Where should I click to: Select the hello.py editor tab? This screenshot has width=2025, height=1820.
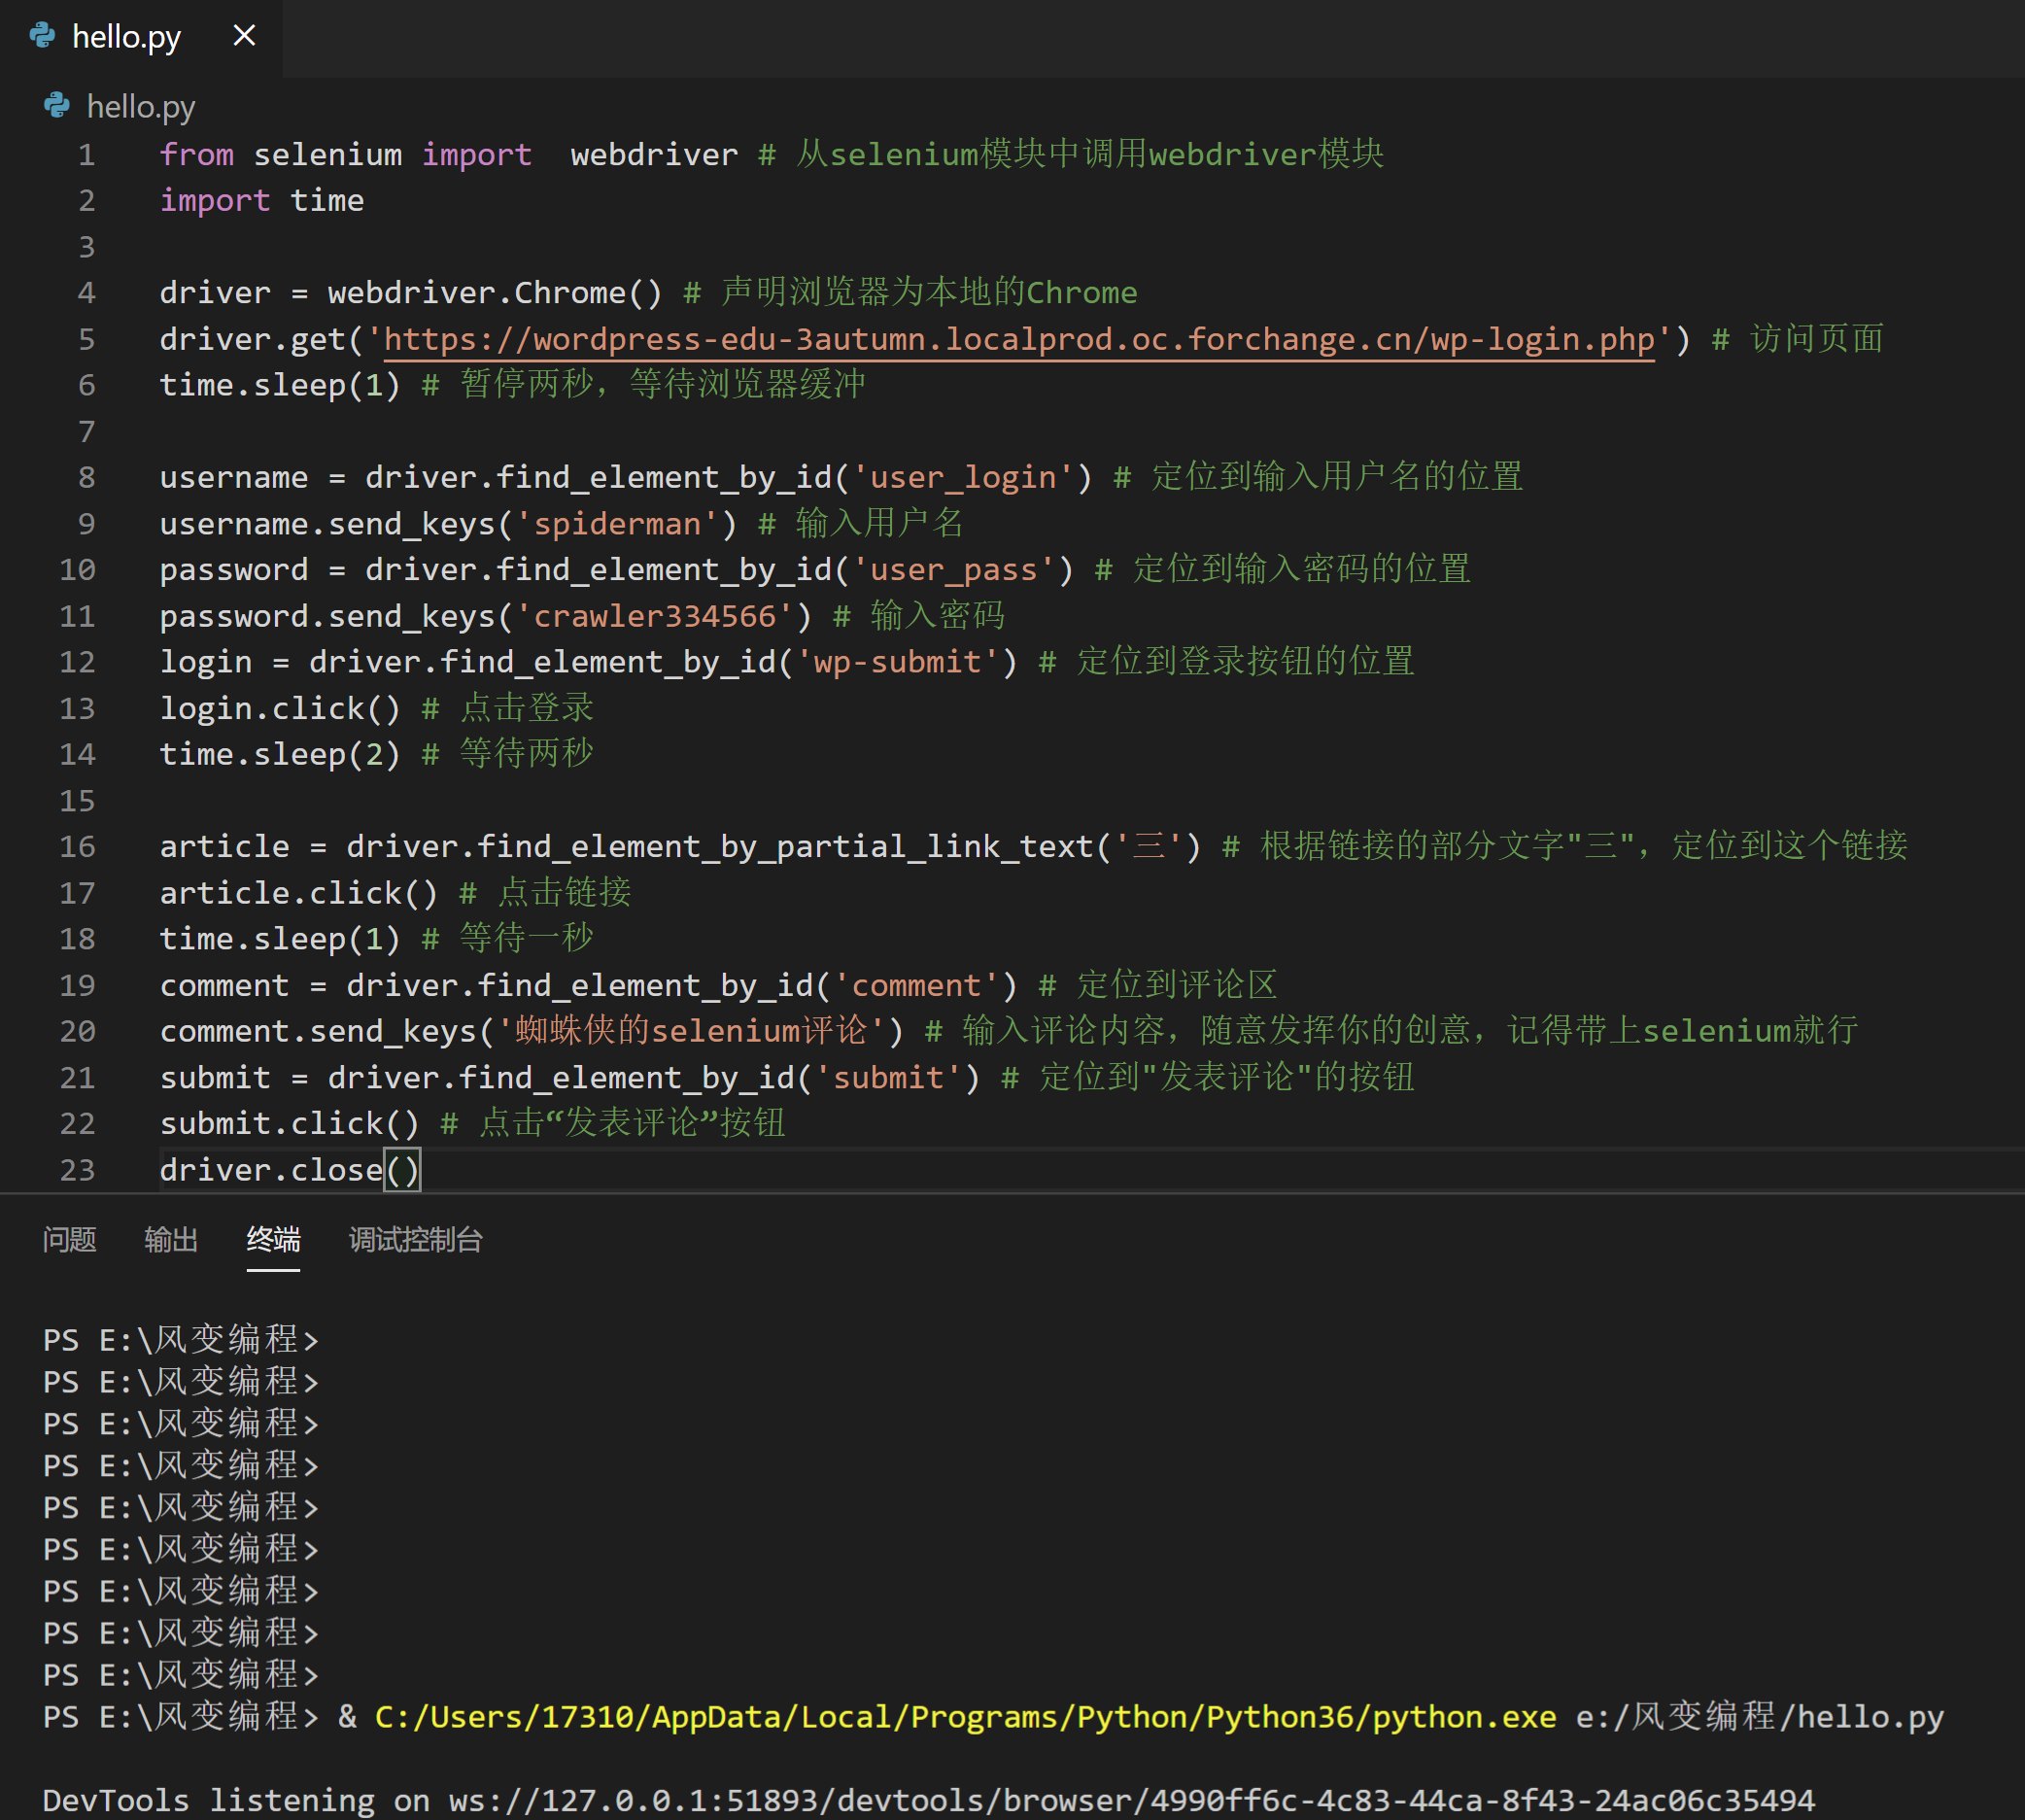(141, 37)
